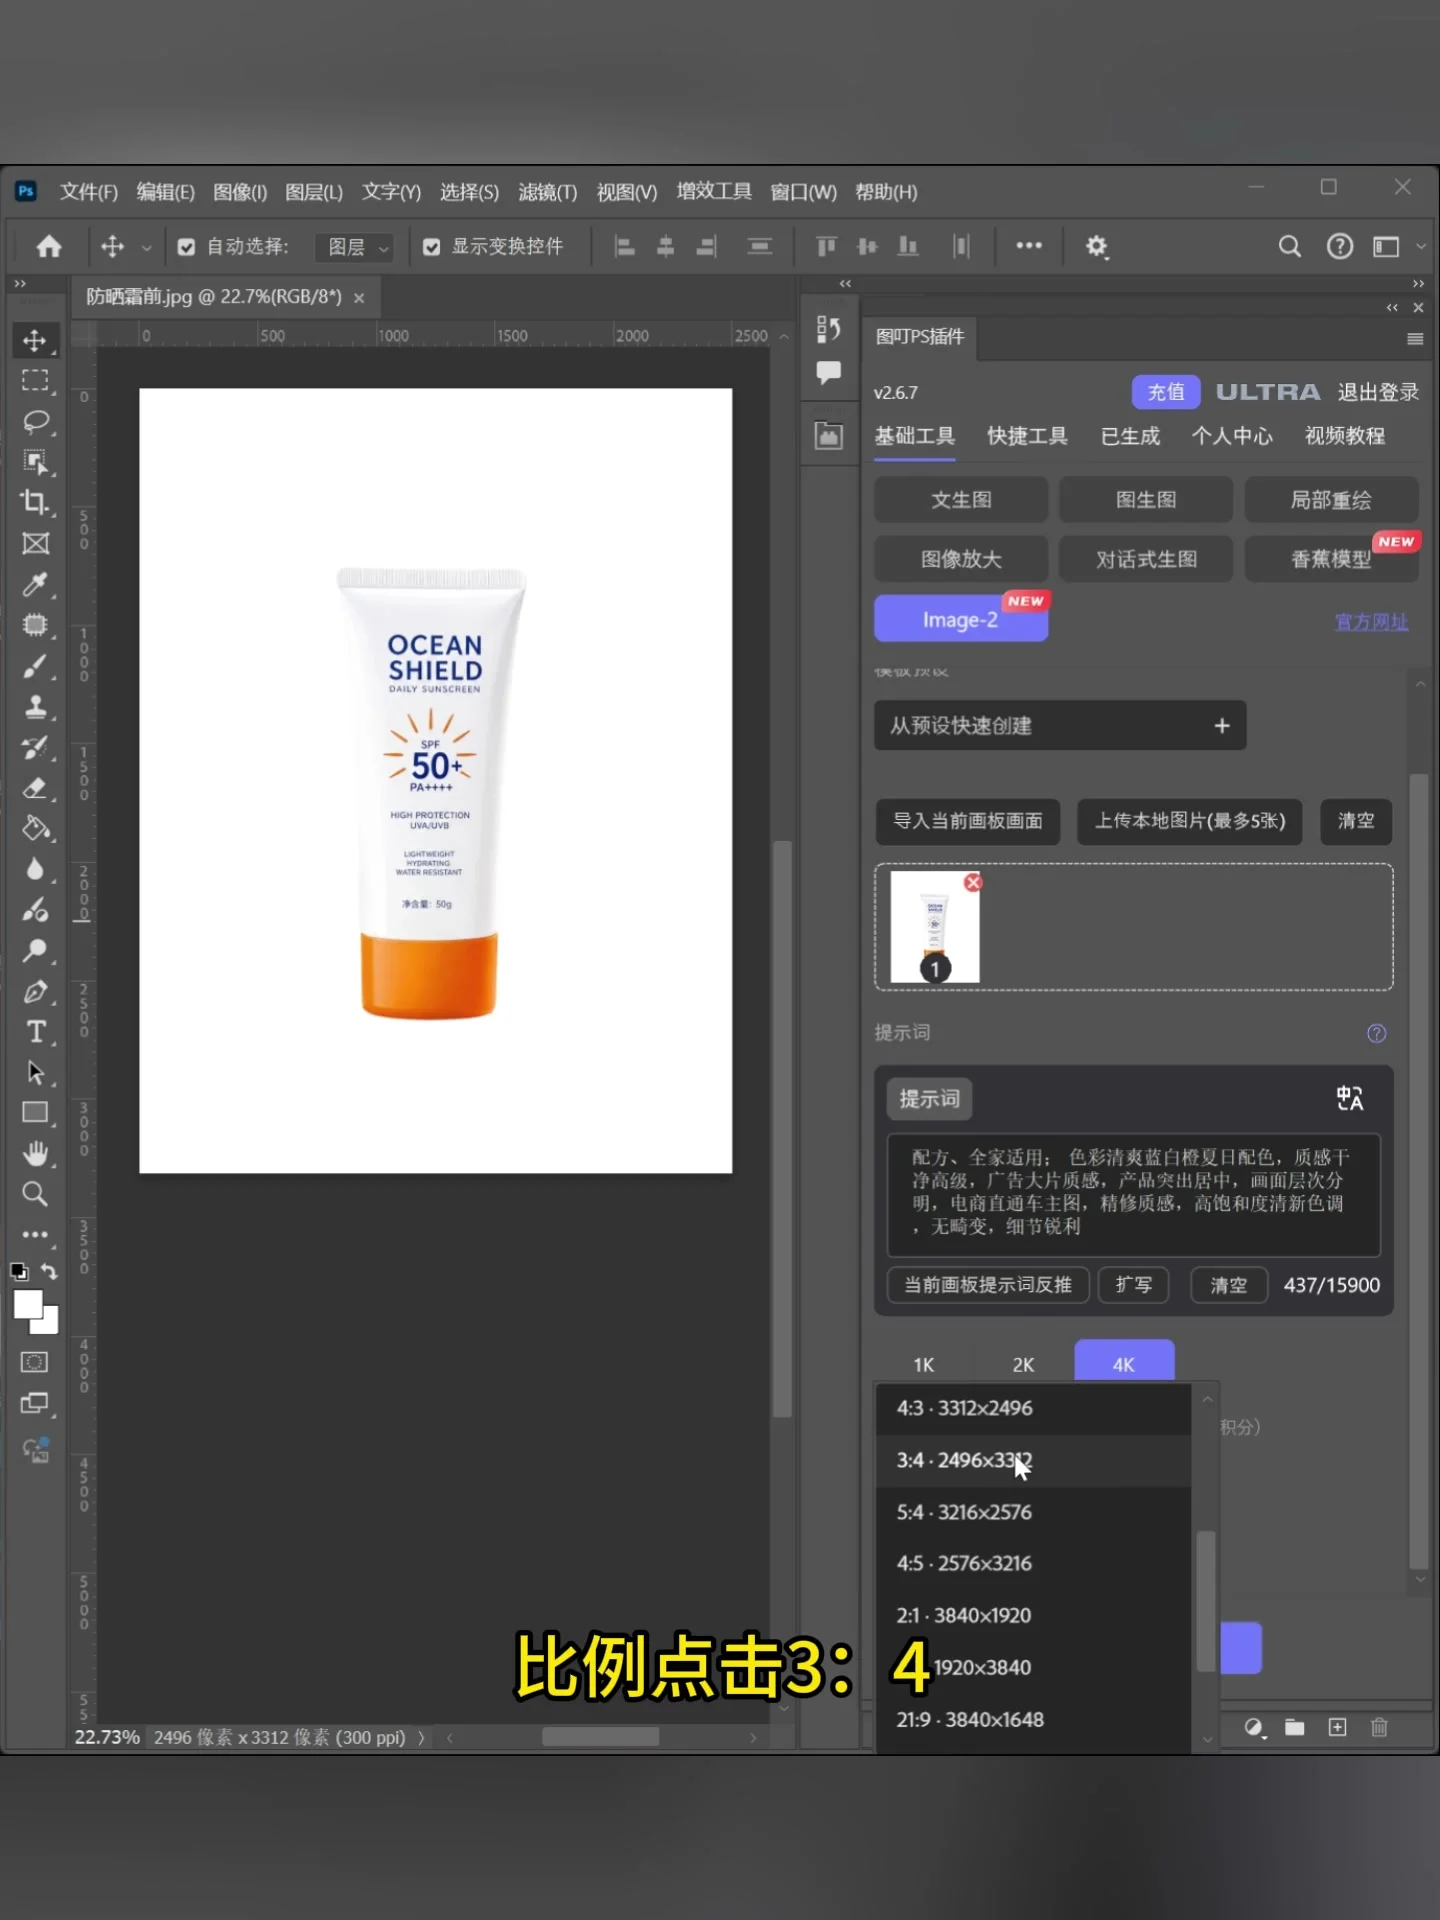
Task: Open Move tool preset picker arrow
Action: pyautogui.click(x=146, y=247)
